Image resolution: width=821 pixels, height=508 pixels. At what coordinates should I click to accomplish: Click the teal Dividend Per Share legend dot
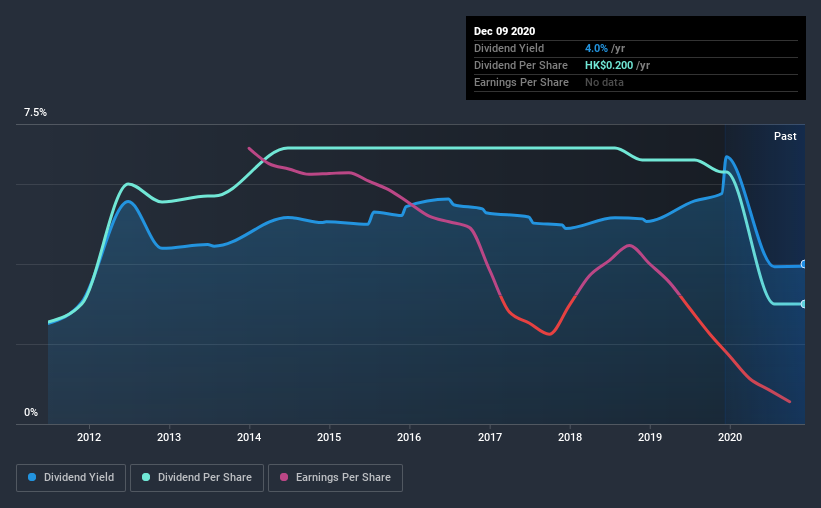(146, 477)
